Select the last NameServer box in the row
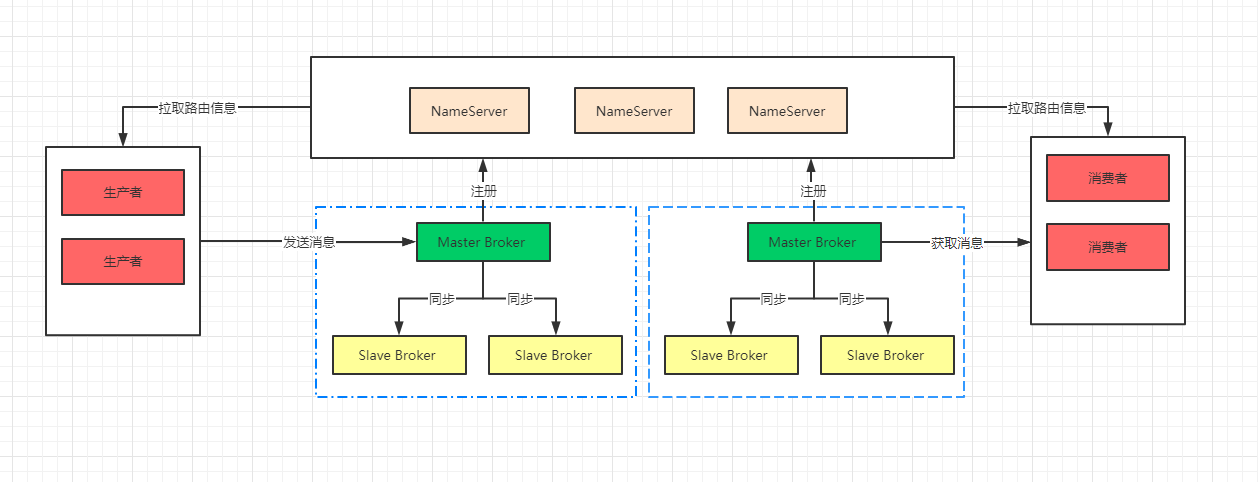The image size is (1258, 482). [x=787, y=111]
